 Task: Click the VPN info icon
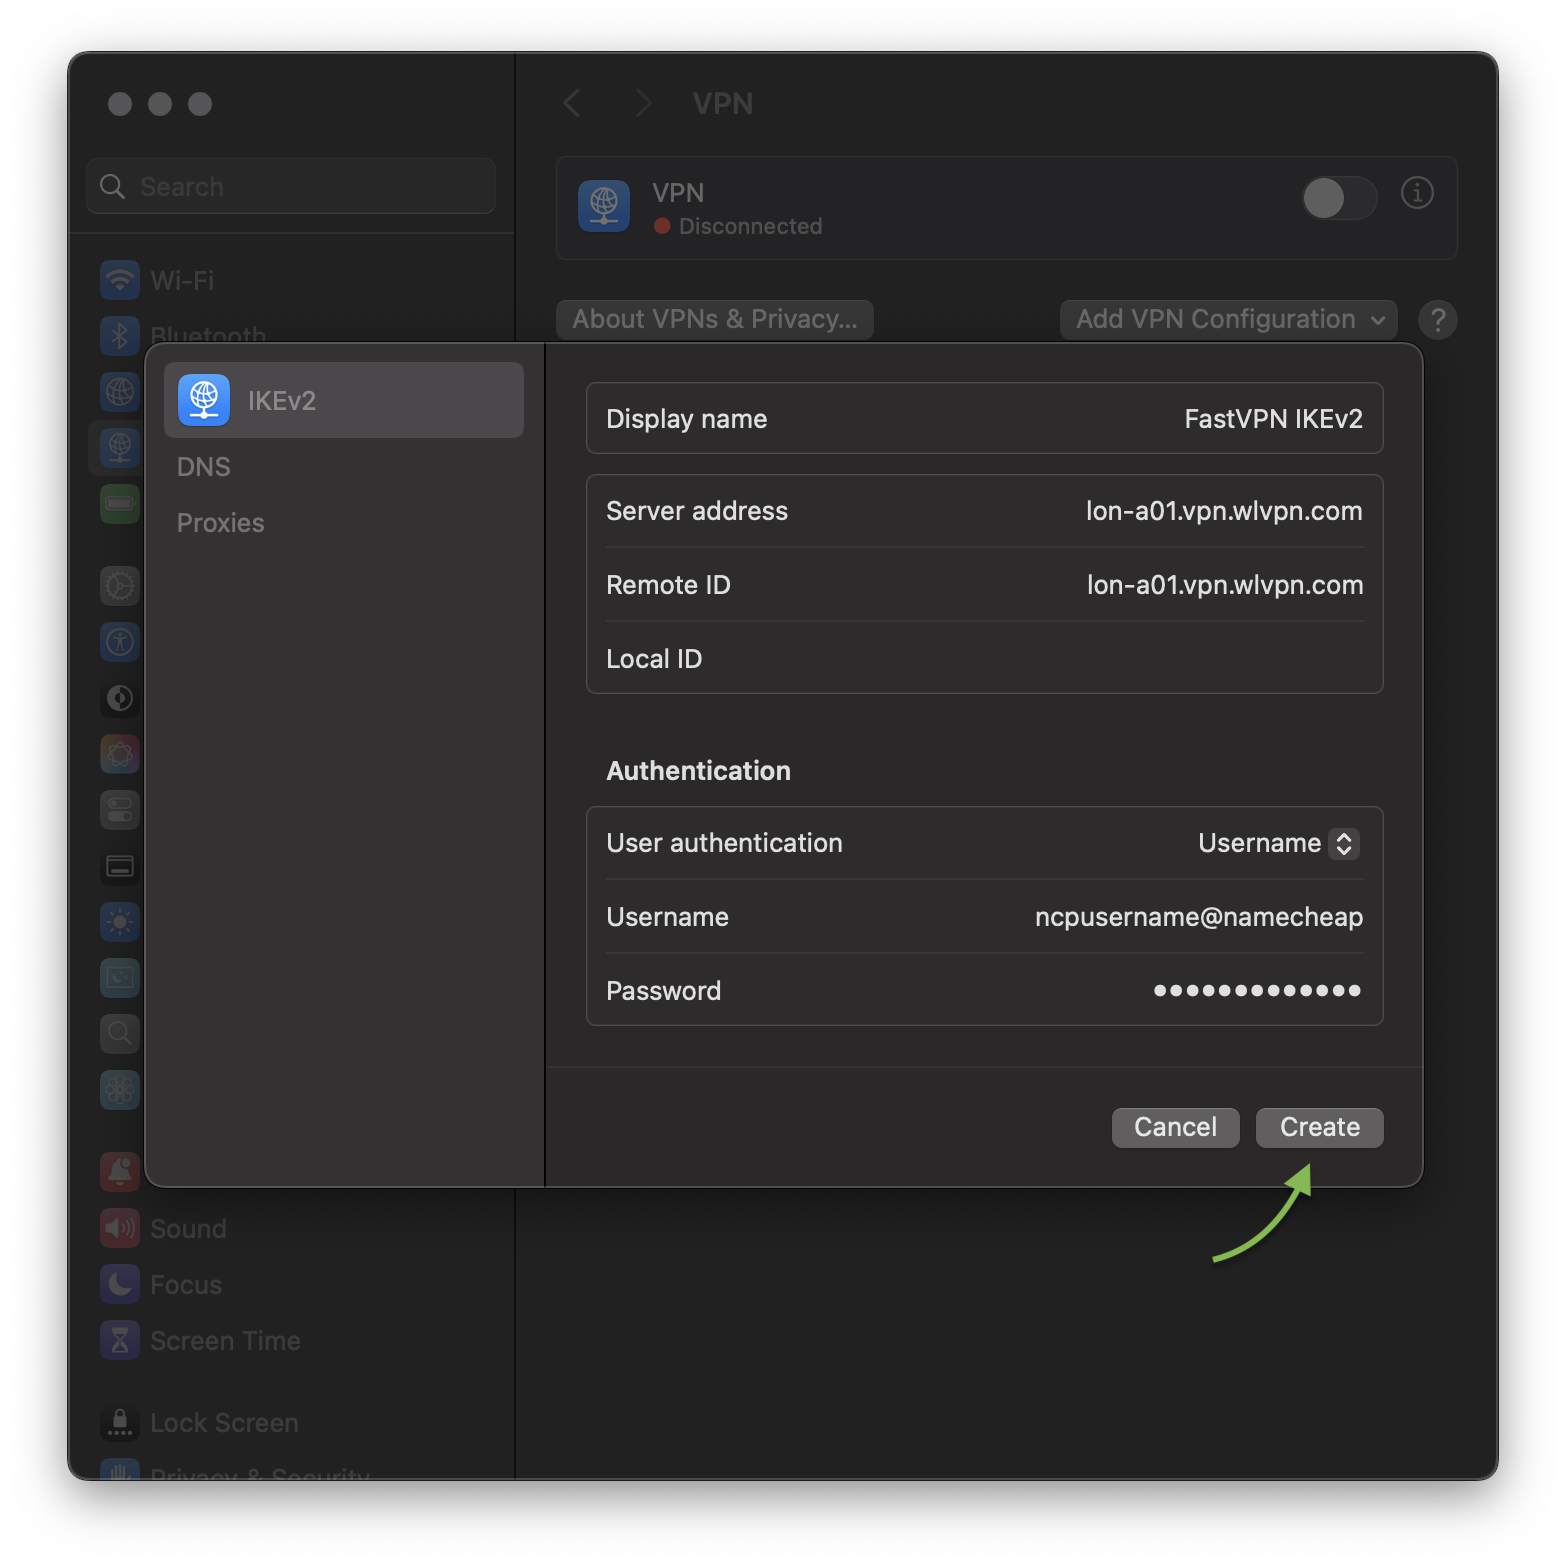click(1416, 193)
